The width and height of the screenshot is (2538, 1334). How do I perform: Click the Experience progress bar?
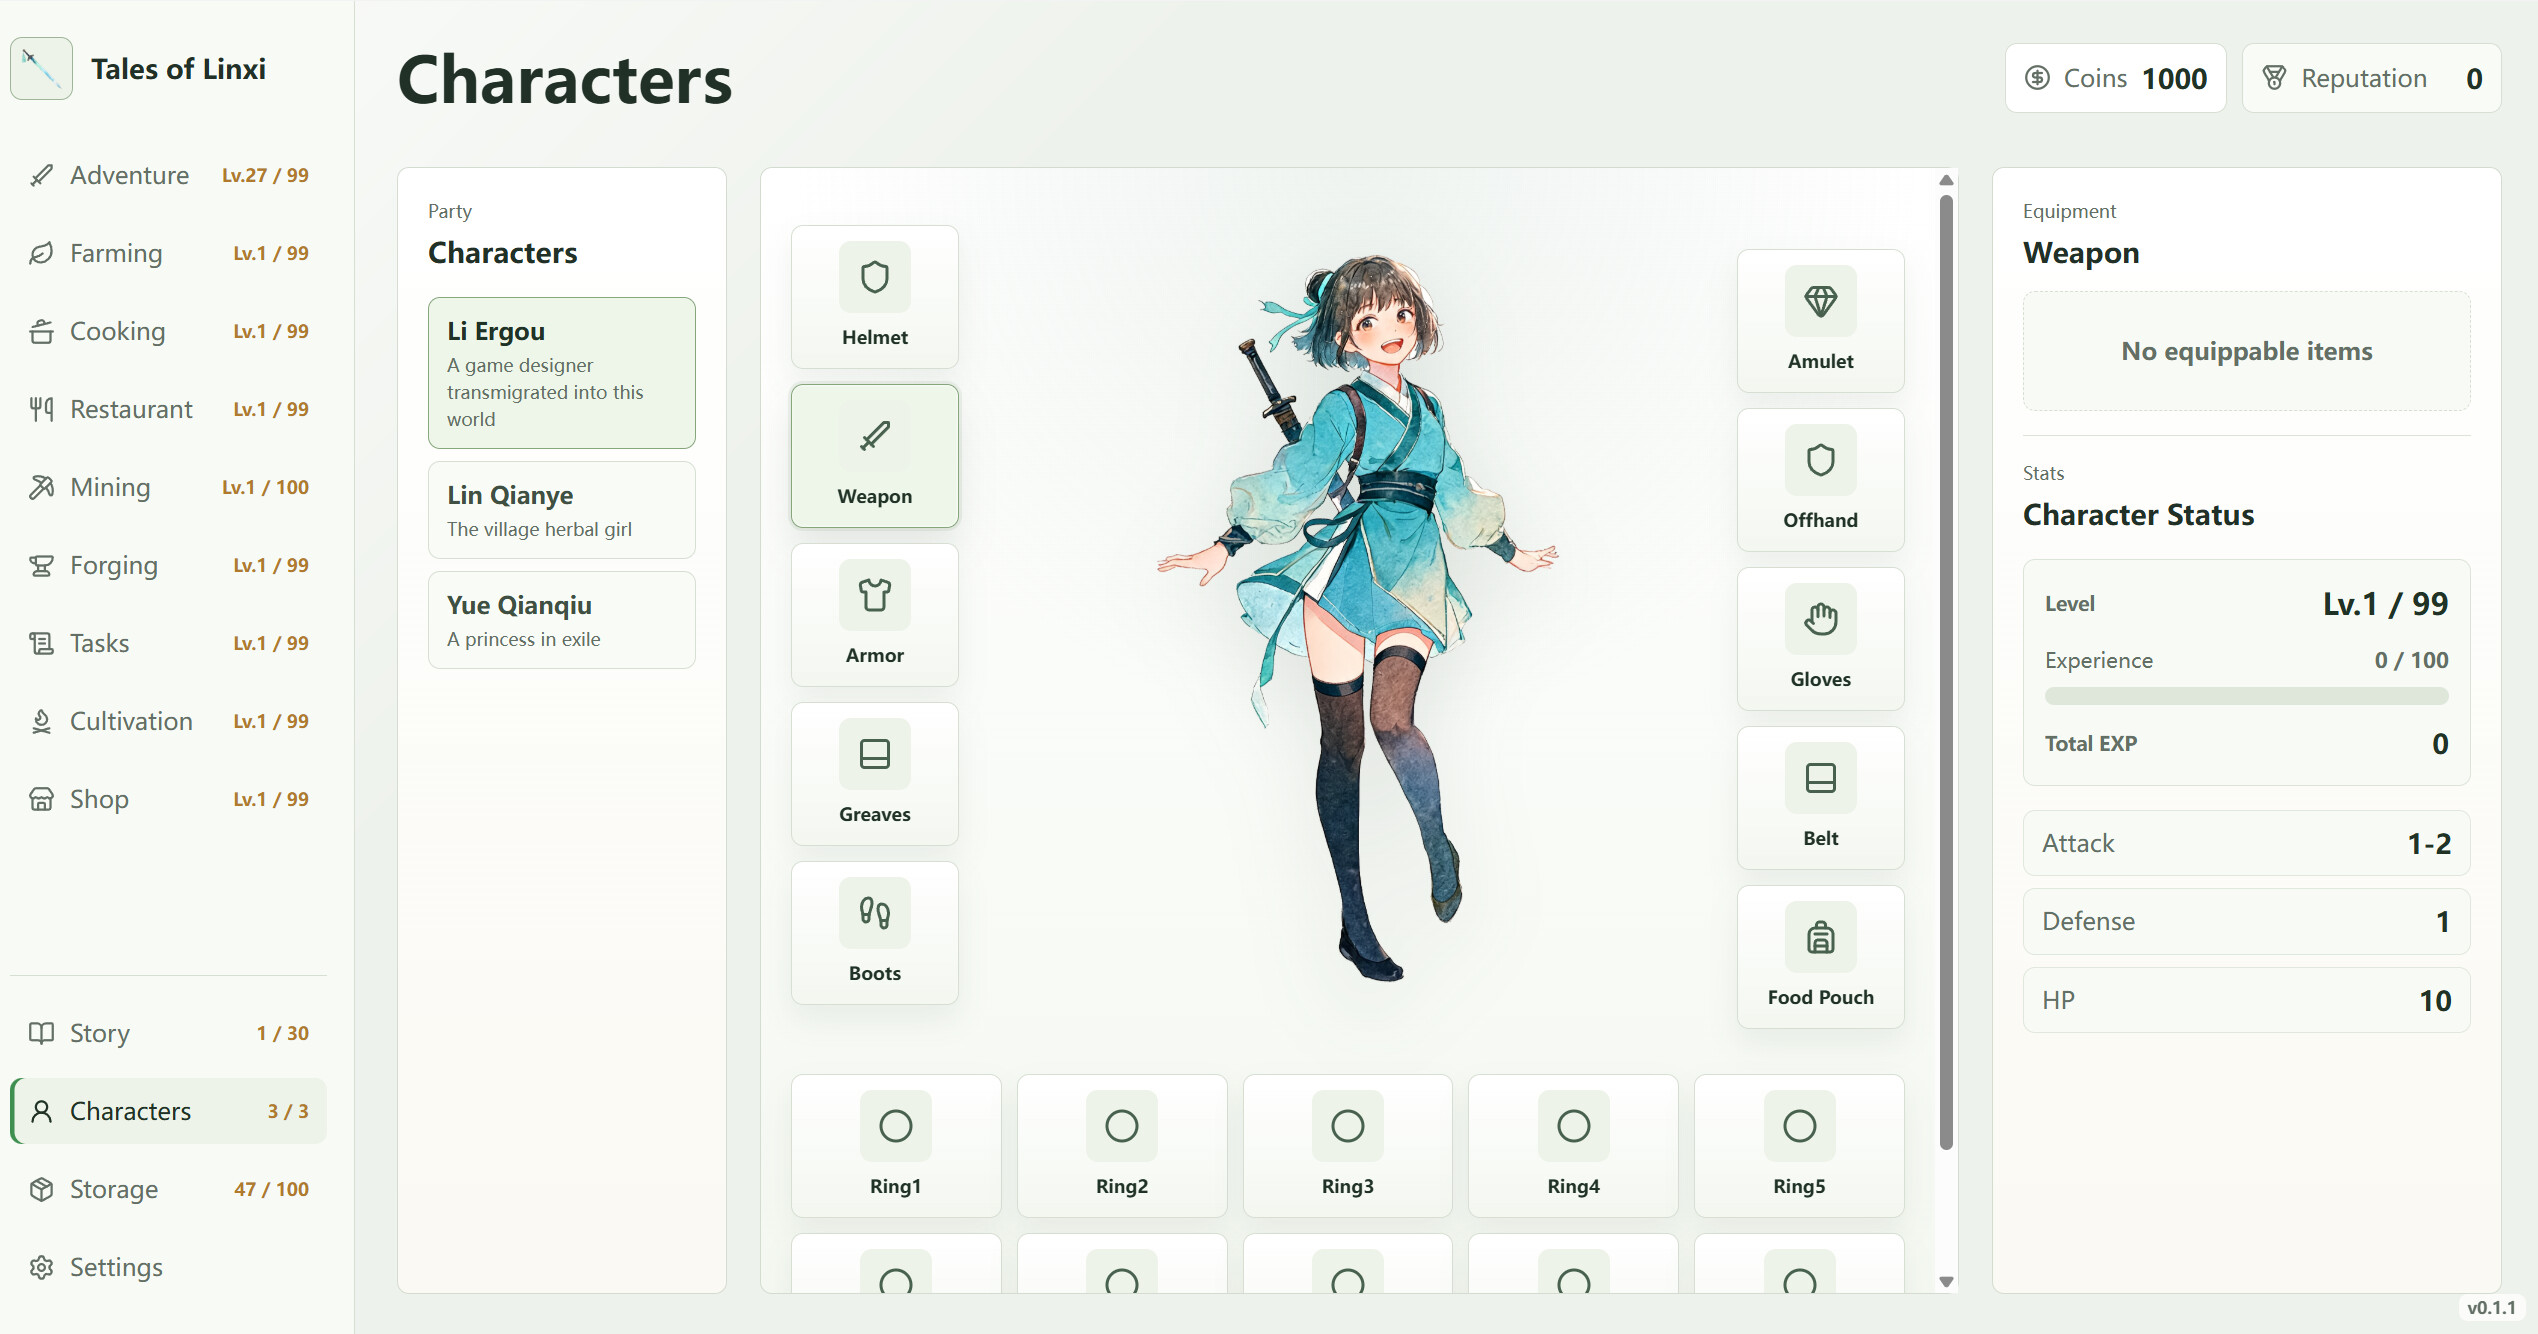coord(2246,696)
